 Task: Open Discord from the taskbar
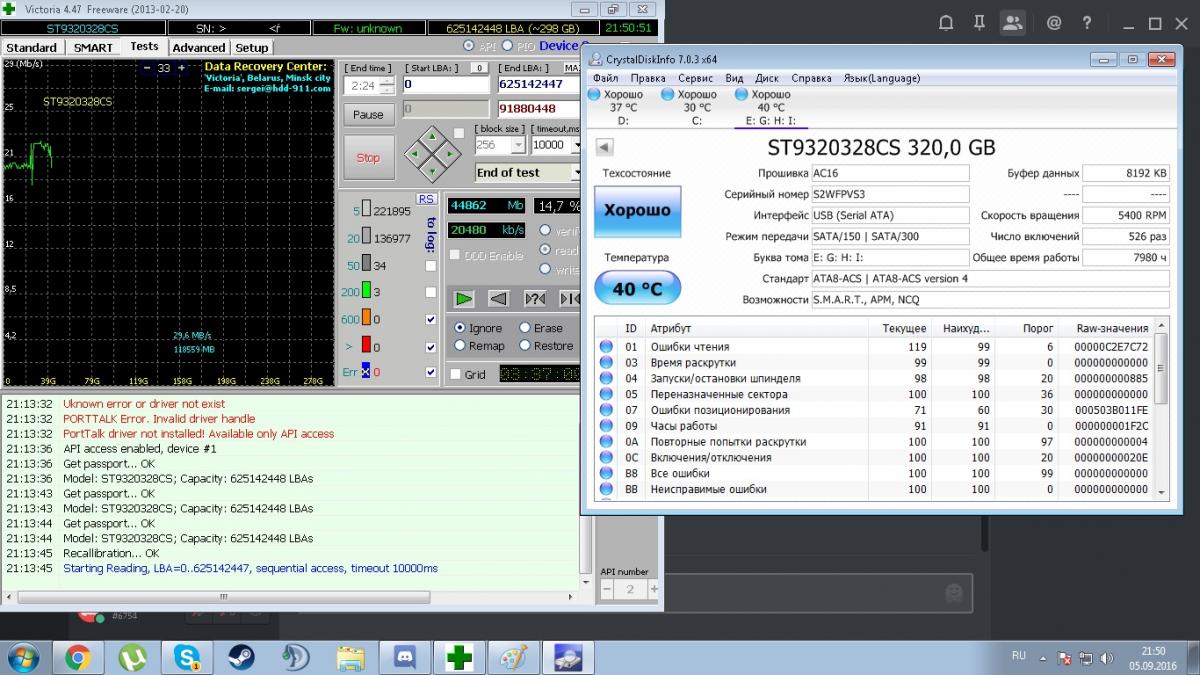coord(405,657)
